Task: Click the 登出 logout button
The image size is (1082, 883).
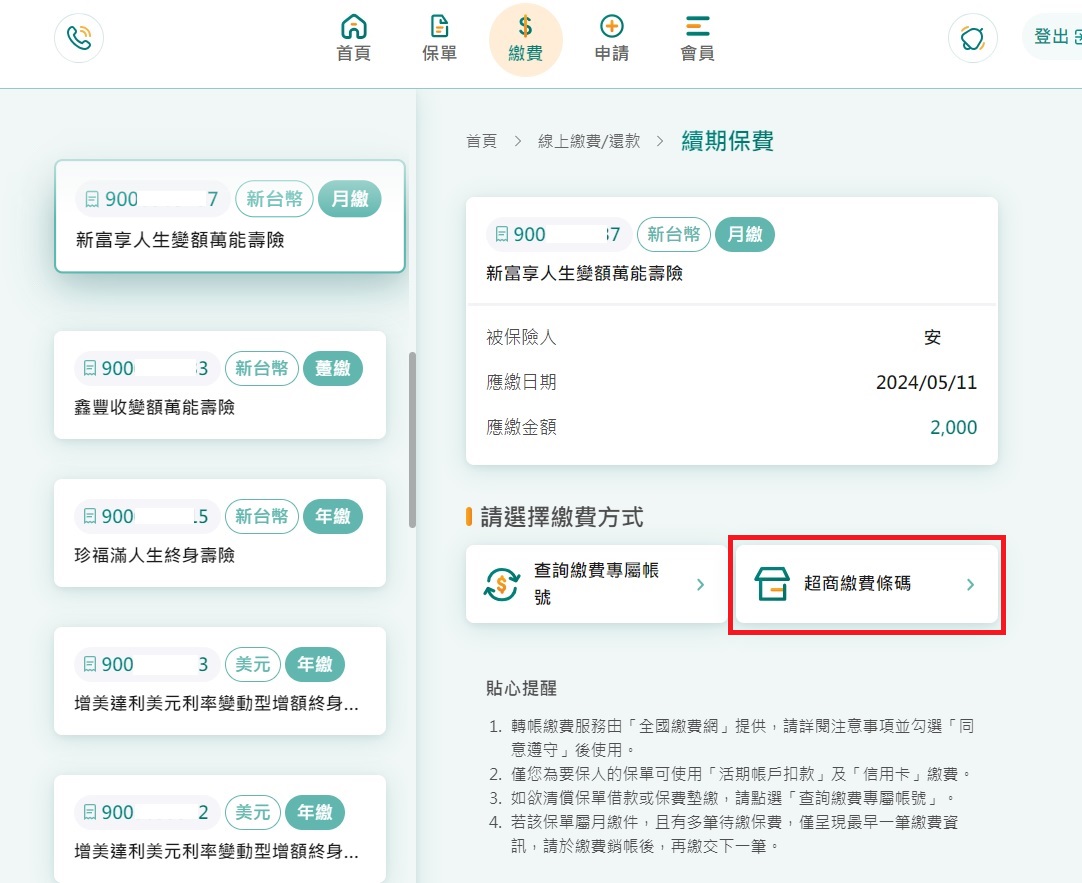Action: tap(1052, 37)
